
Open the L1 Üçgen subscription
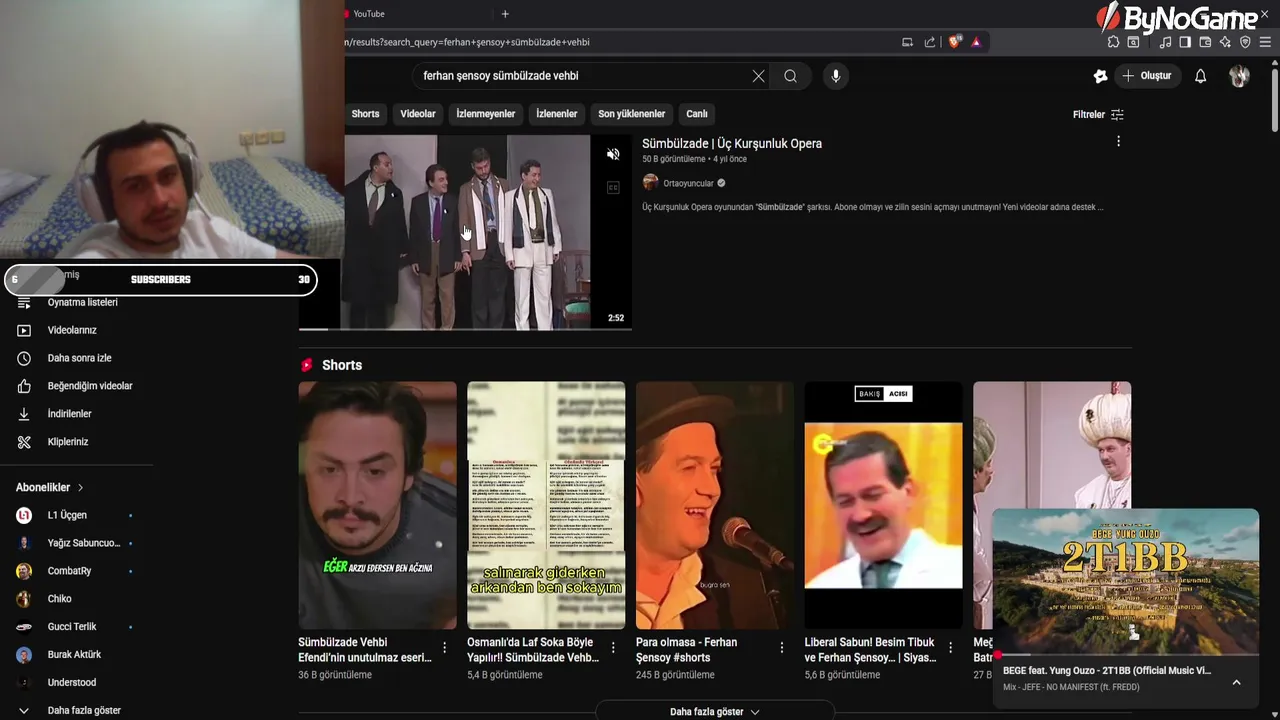[68, 515]
